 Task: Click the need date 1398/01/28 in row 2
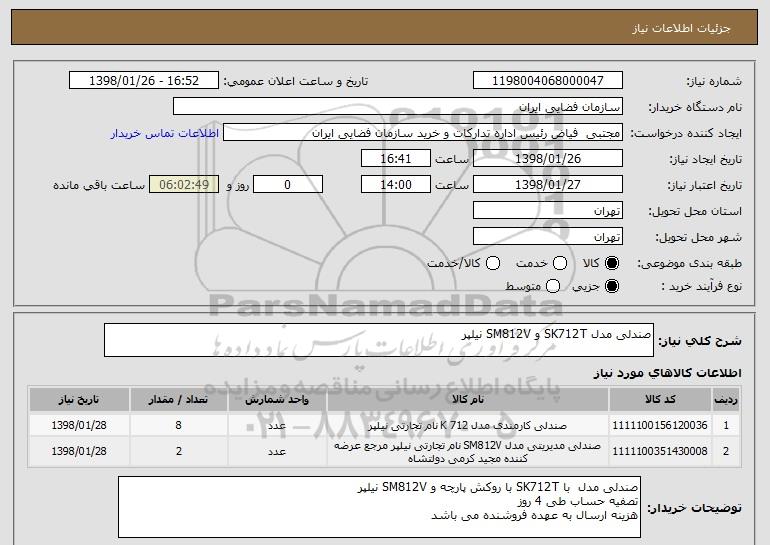[79, 451]
